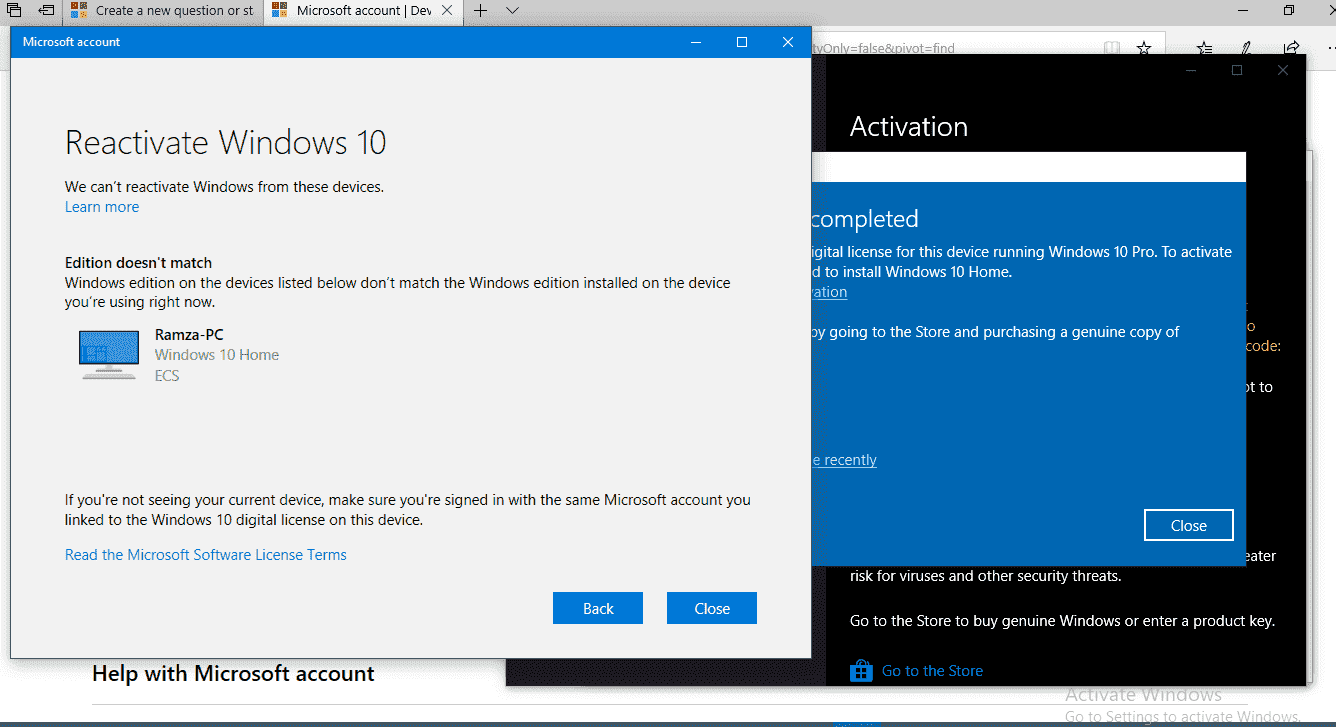
Task: Click the share page icon in Edge
Action: pyautogui.click(x=1291, y=47)
